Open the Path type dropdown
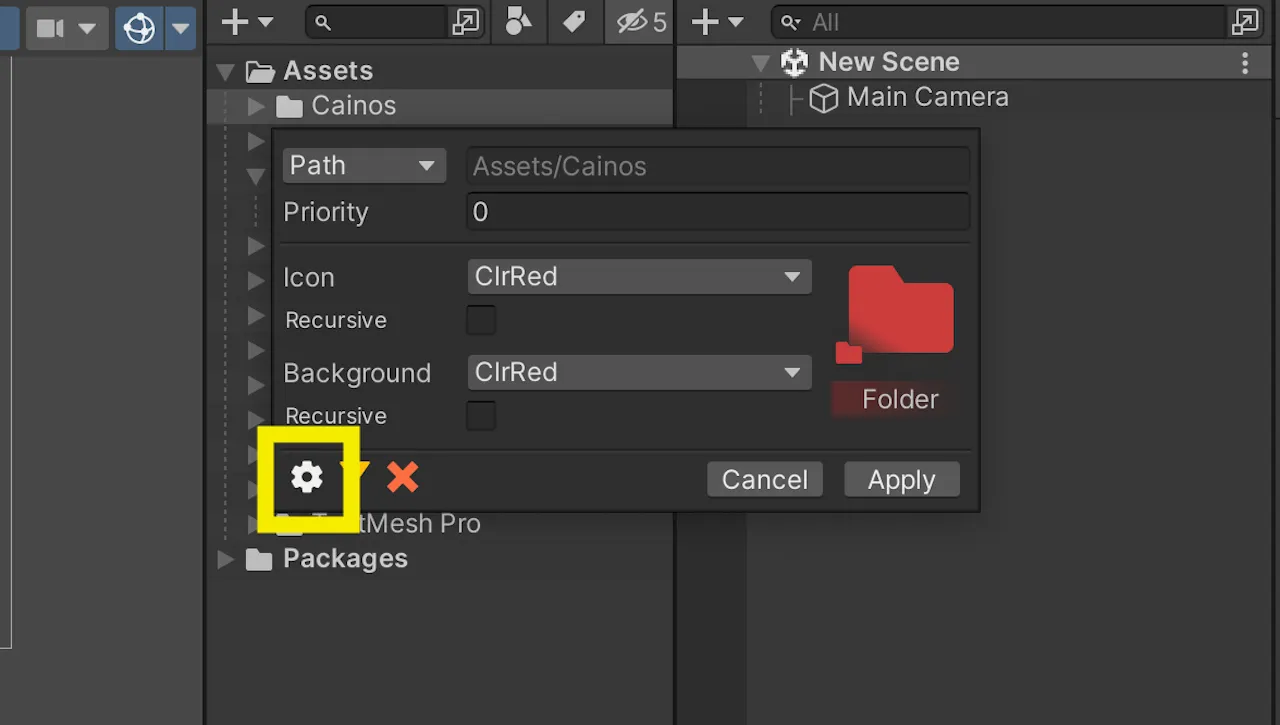This screenshot has width=1280, height=725. pyautogui.click(x=364, y=165)
